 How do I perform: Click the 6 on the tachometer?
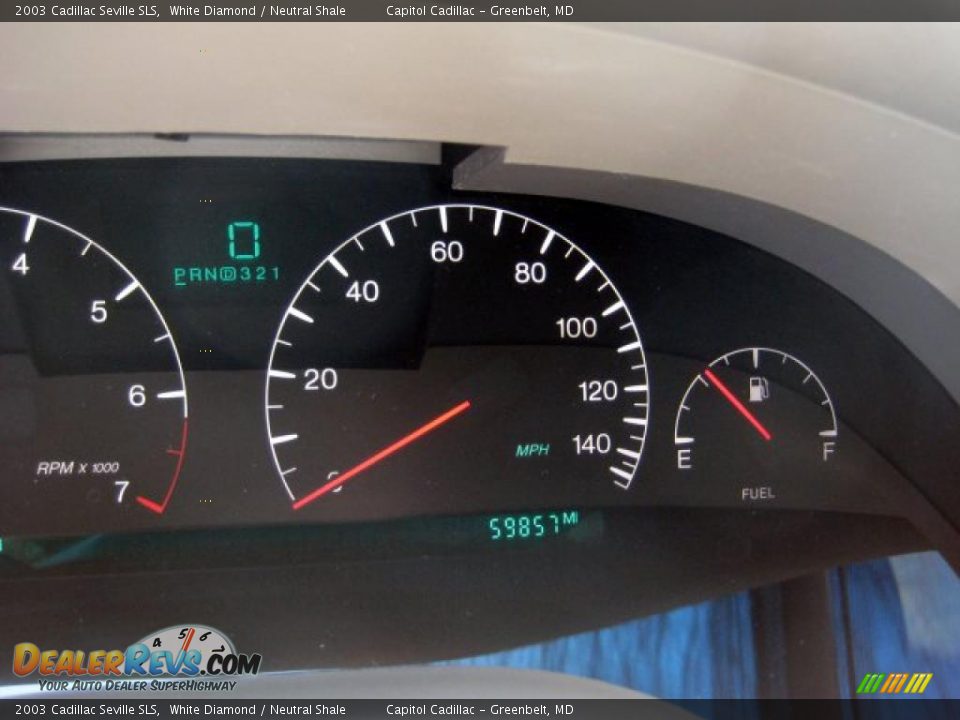coord(137,396)
